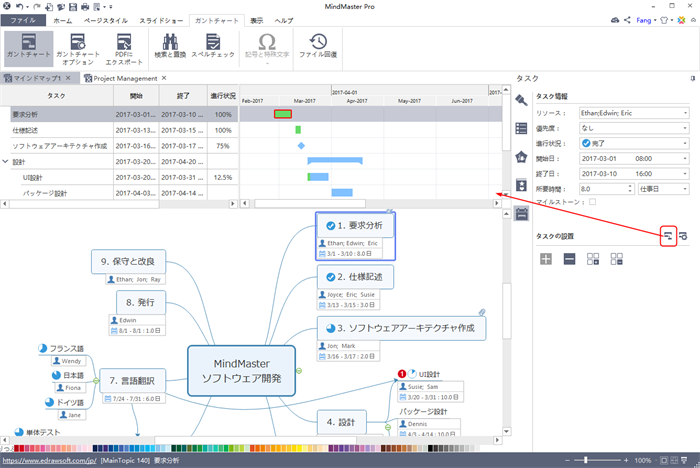Image resolution: width=700 pixels, height=468 pixels.
Task: Click the plus icon under task settings
Action: (x=545, y=259)
